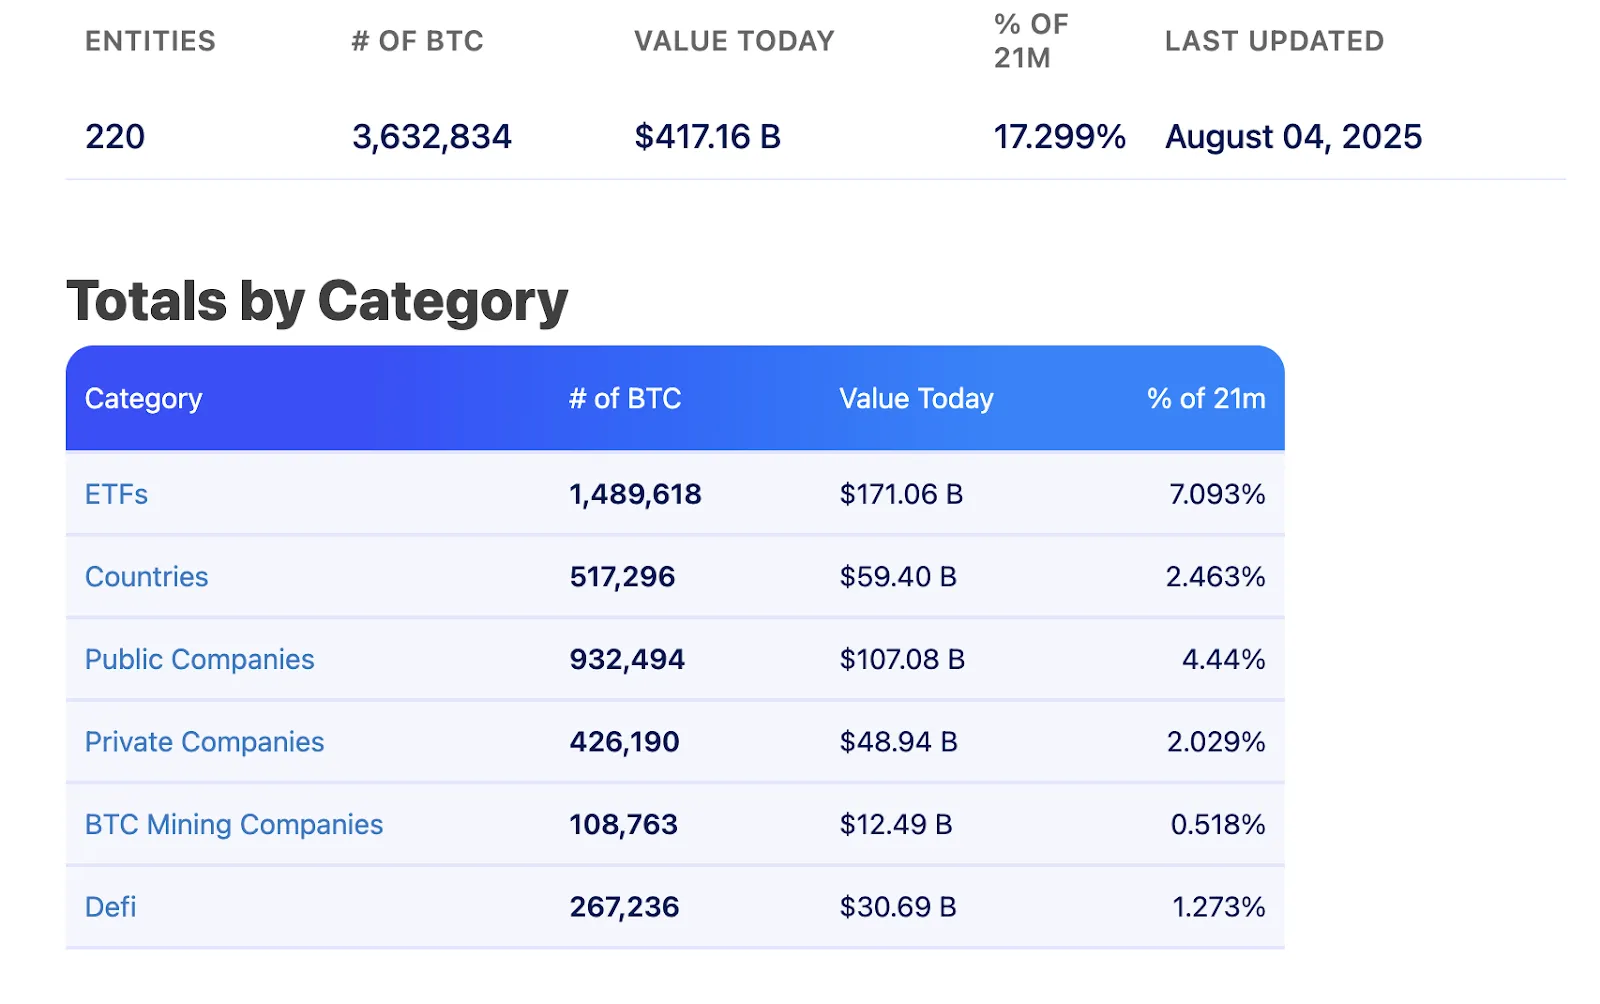Select the total entities count 220
1600x1004 pixels.
113,136
